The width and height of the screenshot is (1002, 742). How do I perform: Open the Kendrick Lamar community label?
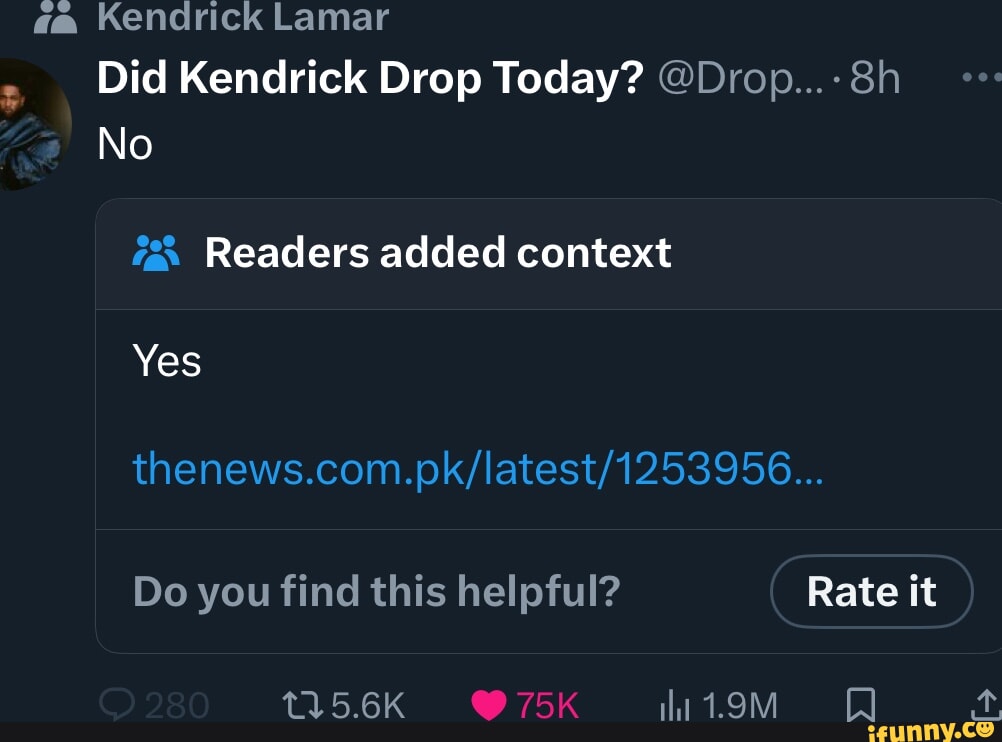coord(243,16)
